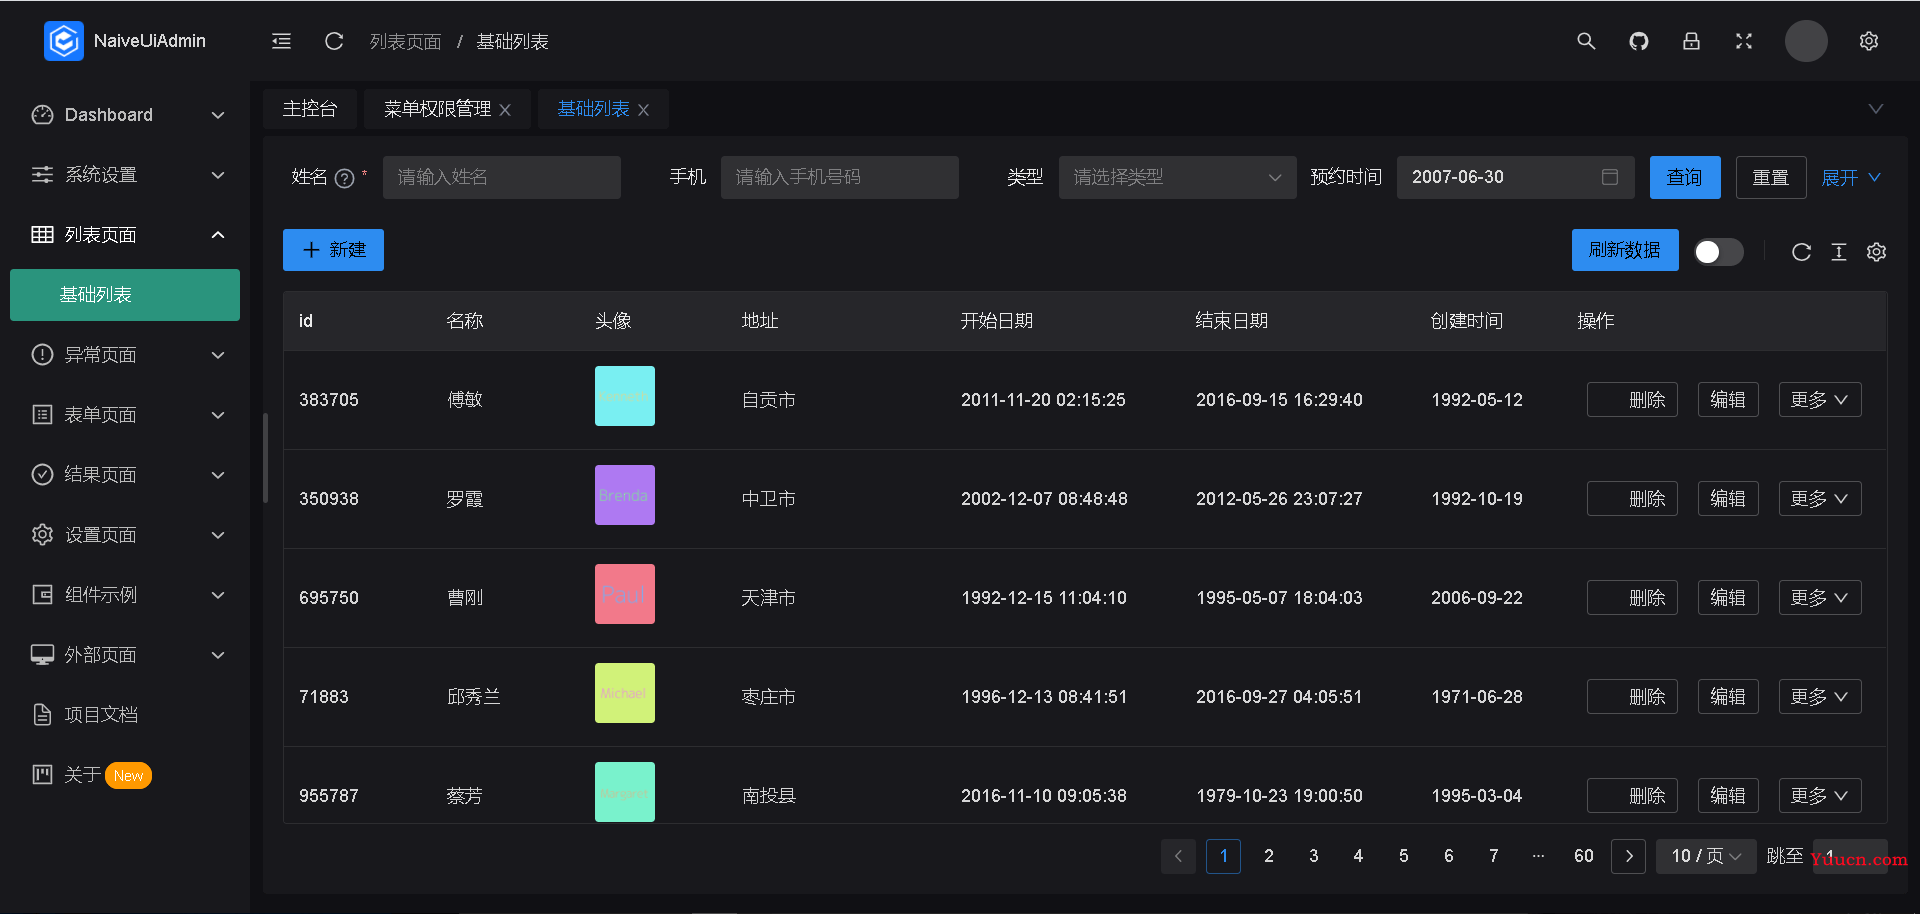The width and height of the screenshot is (1920, 914).
Task: Open 更多 dropdown for row 383705
Action: click(x=1820, y=400)
